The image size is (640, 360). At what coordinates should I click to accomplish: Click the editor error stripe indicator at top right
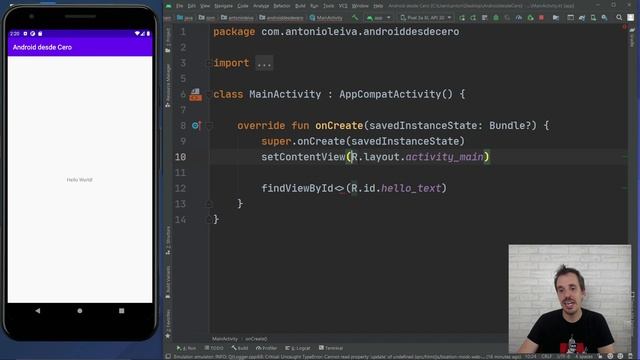click(624, 27)
